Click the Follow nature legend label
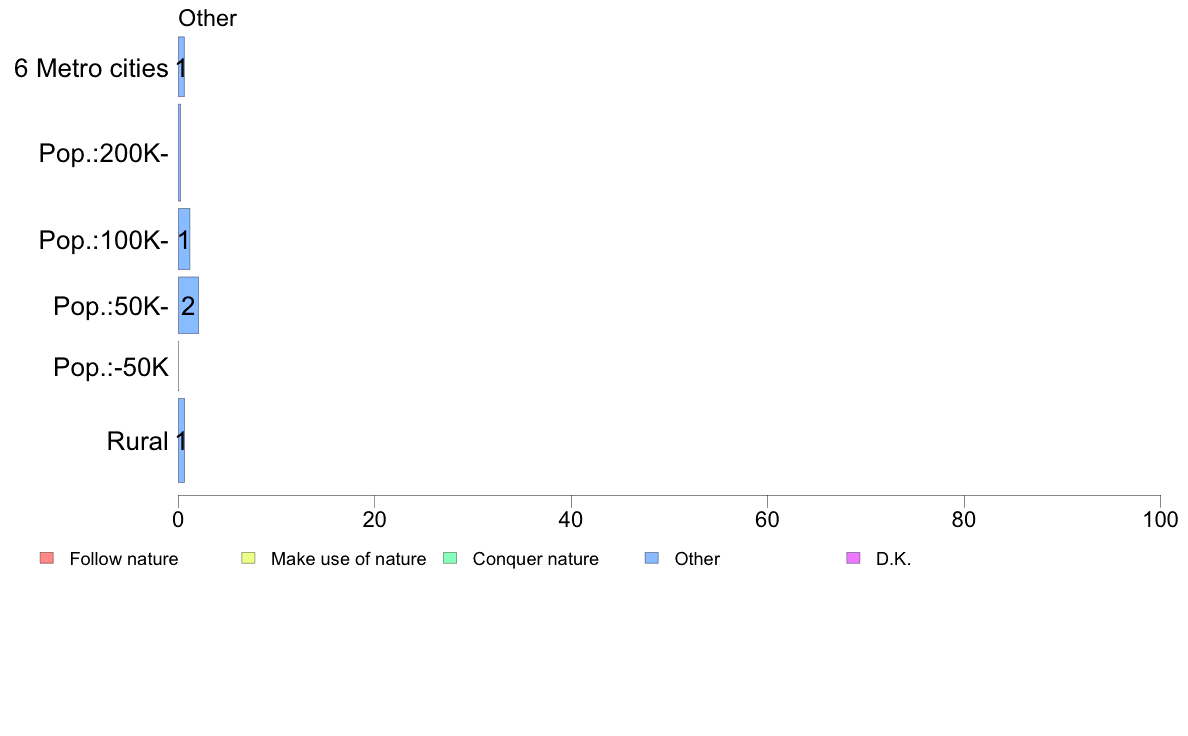The height and width of the screenshot is (736, 1188). pyautogui.click(x=123, y=559)
